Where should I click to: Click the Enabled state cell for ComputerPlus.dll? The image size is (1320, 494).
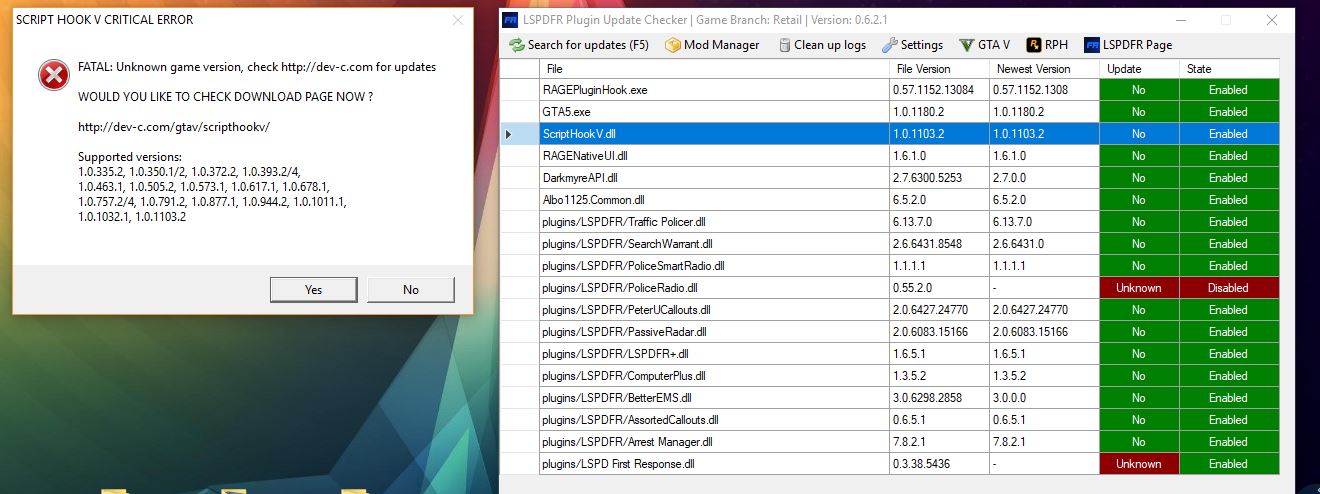pos(1229,376)
